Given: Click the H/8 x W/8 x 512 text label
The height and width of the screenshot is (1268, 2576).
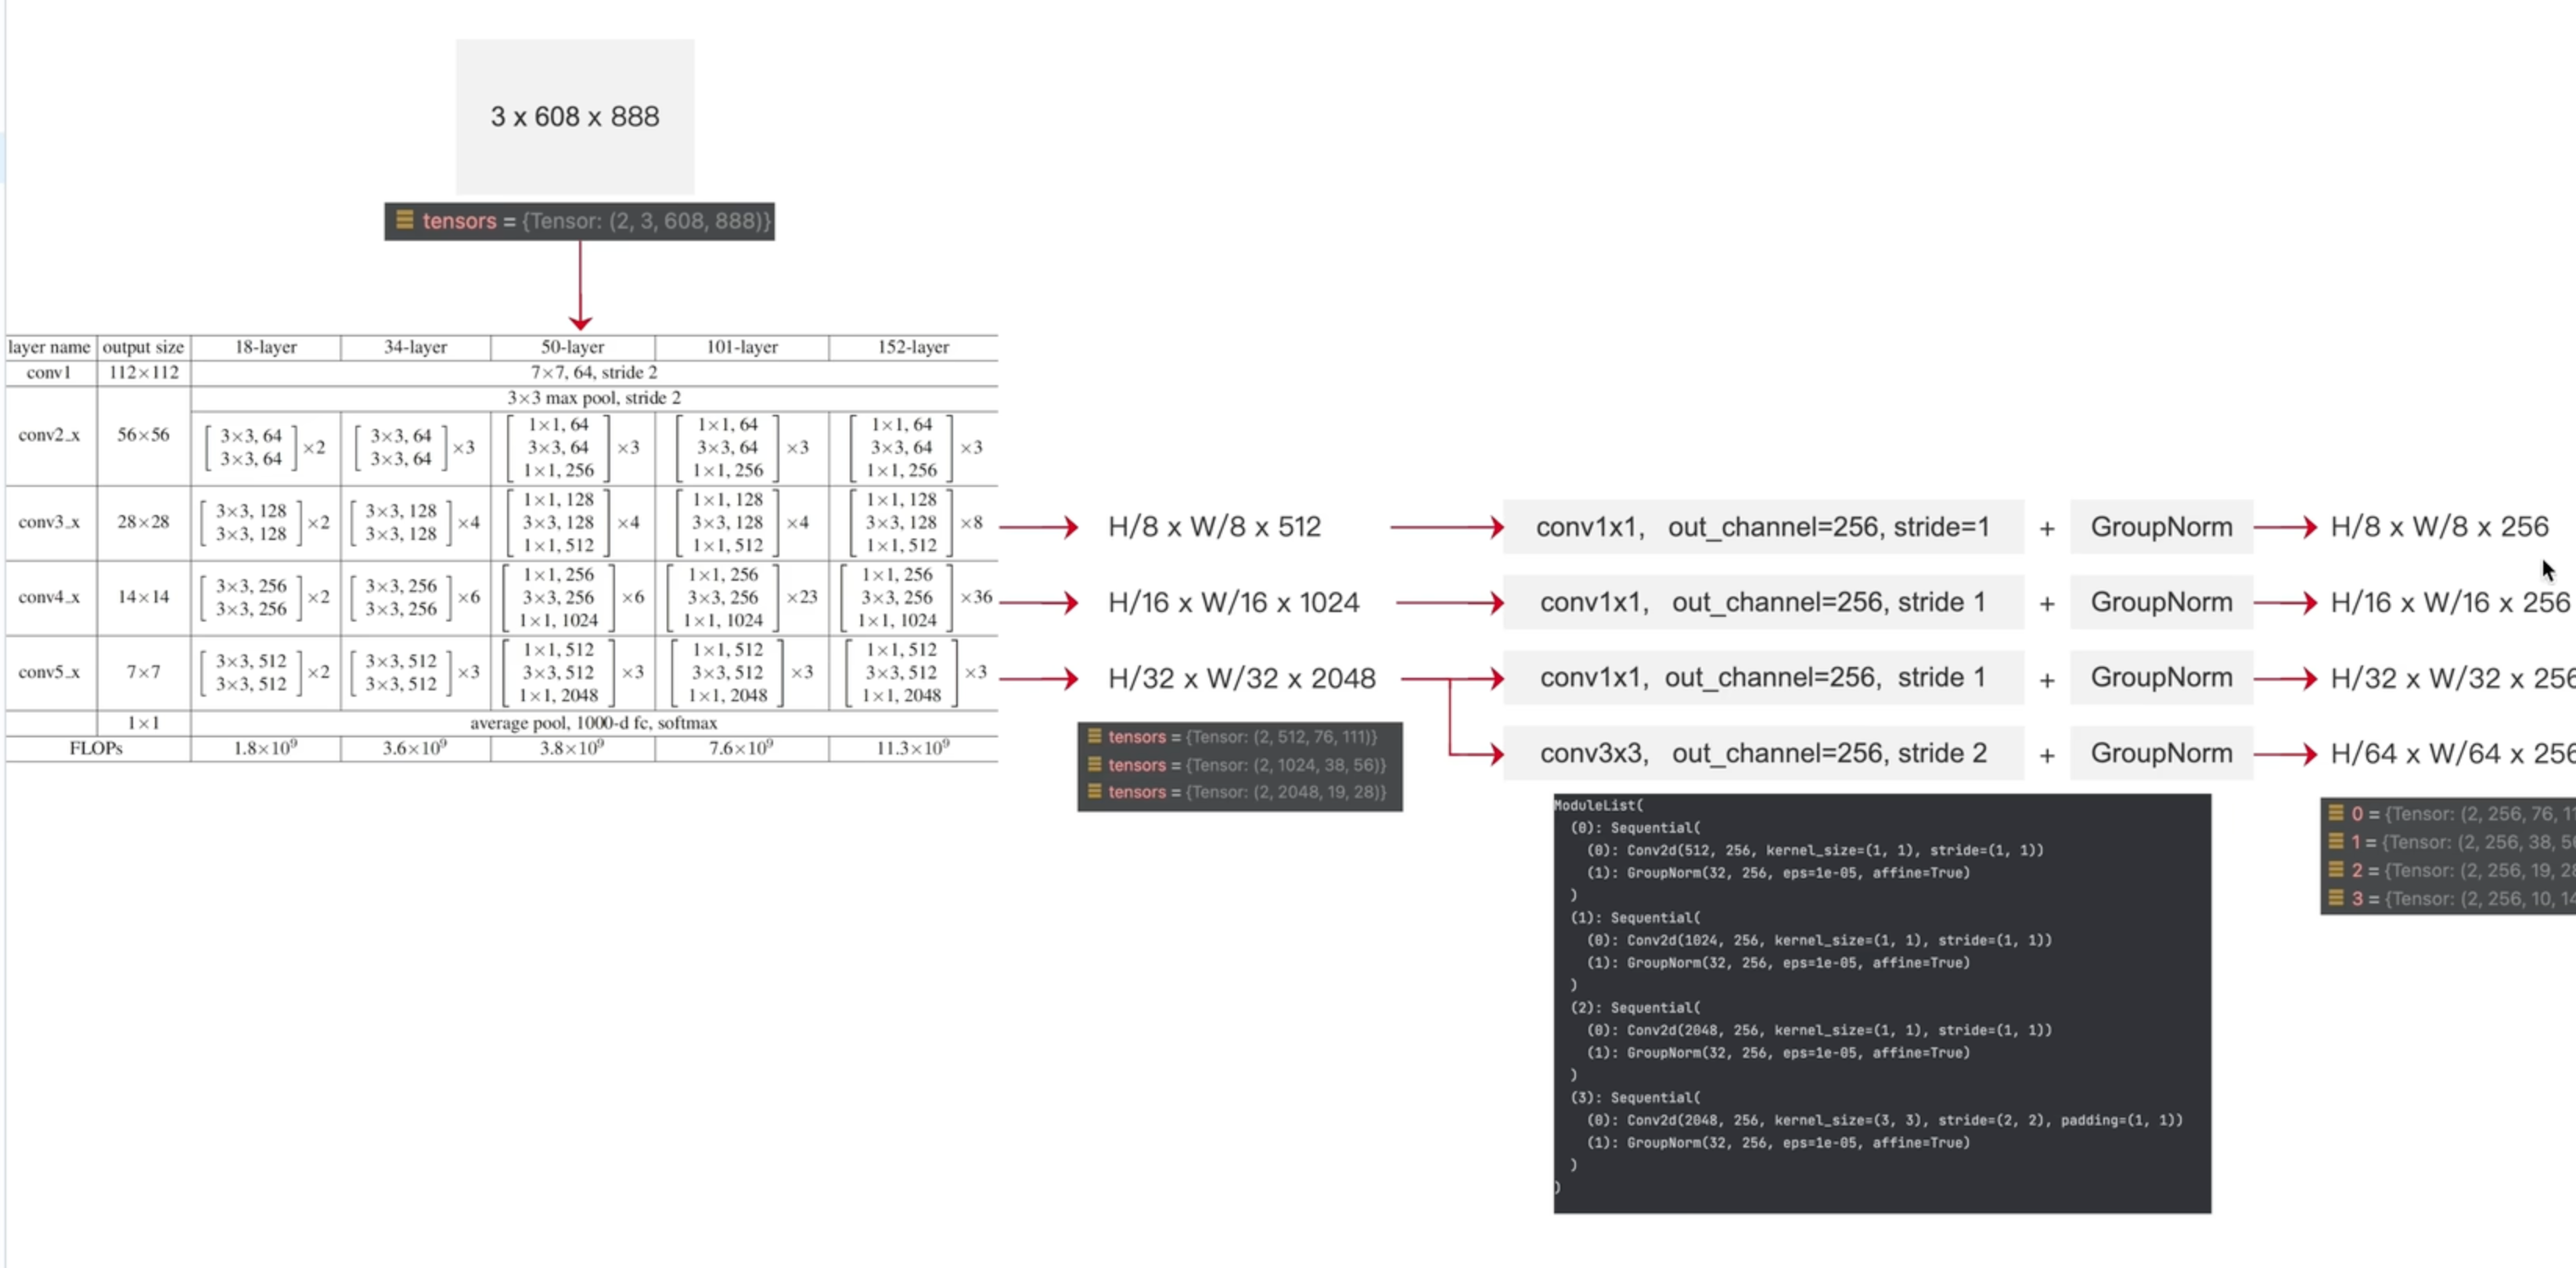Looking at the screenshot, I should (1214, 527).
